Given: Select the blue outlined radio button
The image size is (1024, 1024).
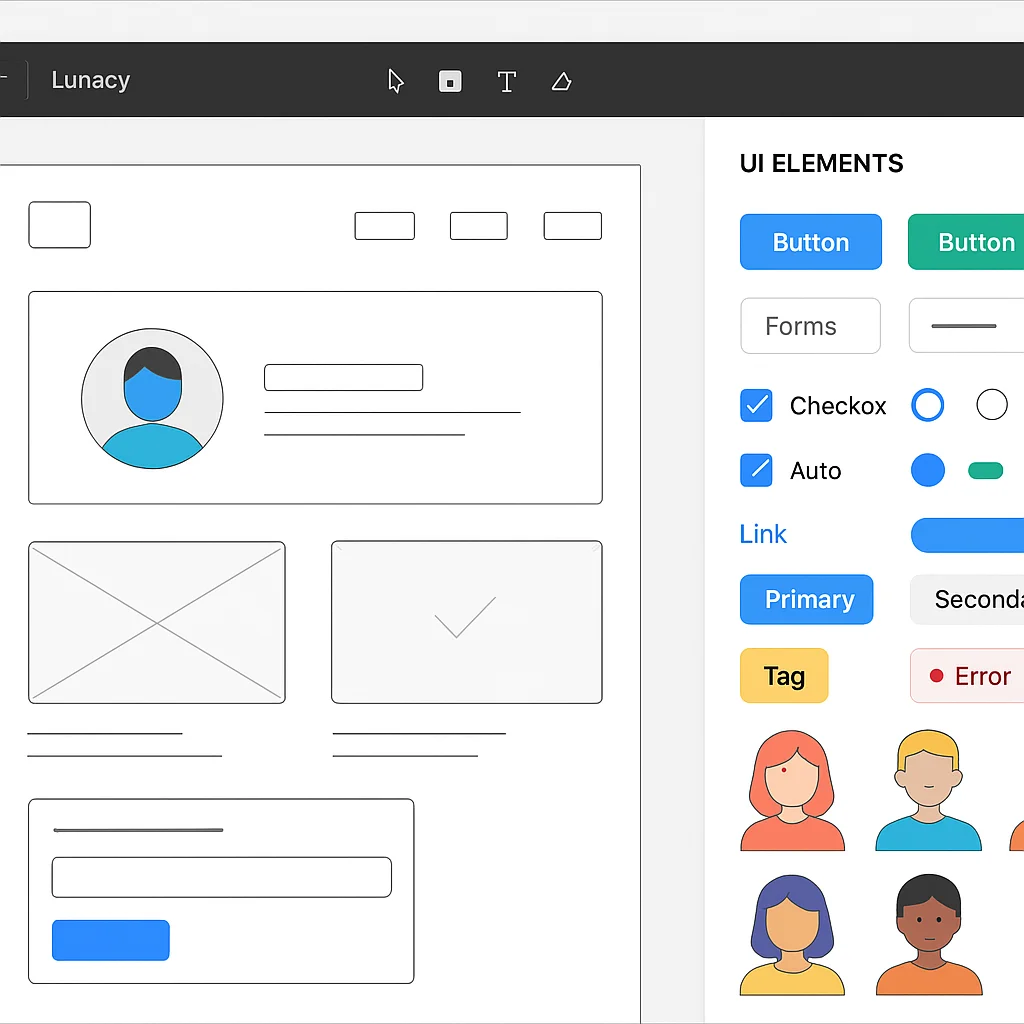Looking at the screenshot, I should click(x=928, y=404).
